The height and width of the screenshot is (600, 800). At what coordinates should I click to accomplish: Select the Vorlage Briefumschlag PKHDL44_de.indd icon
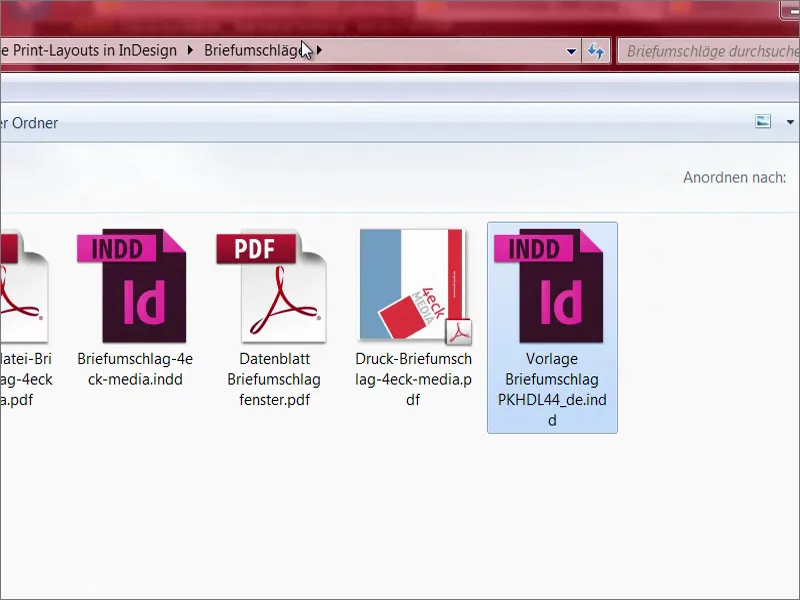click(549, 286)
